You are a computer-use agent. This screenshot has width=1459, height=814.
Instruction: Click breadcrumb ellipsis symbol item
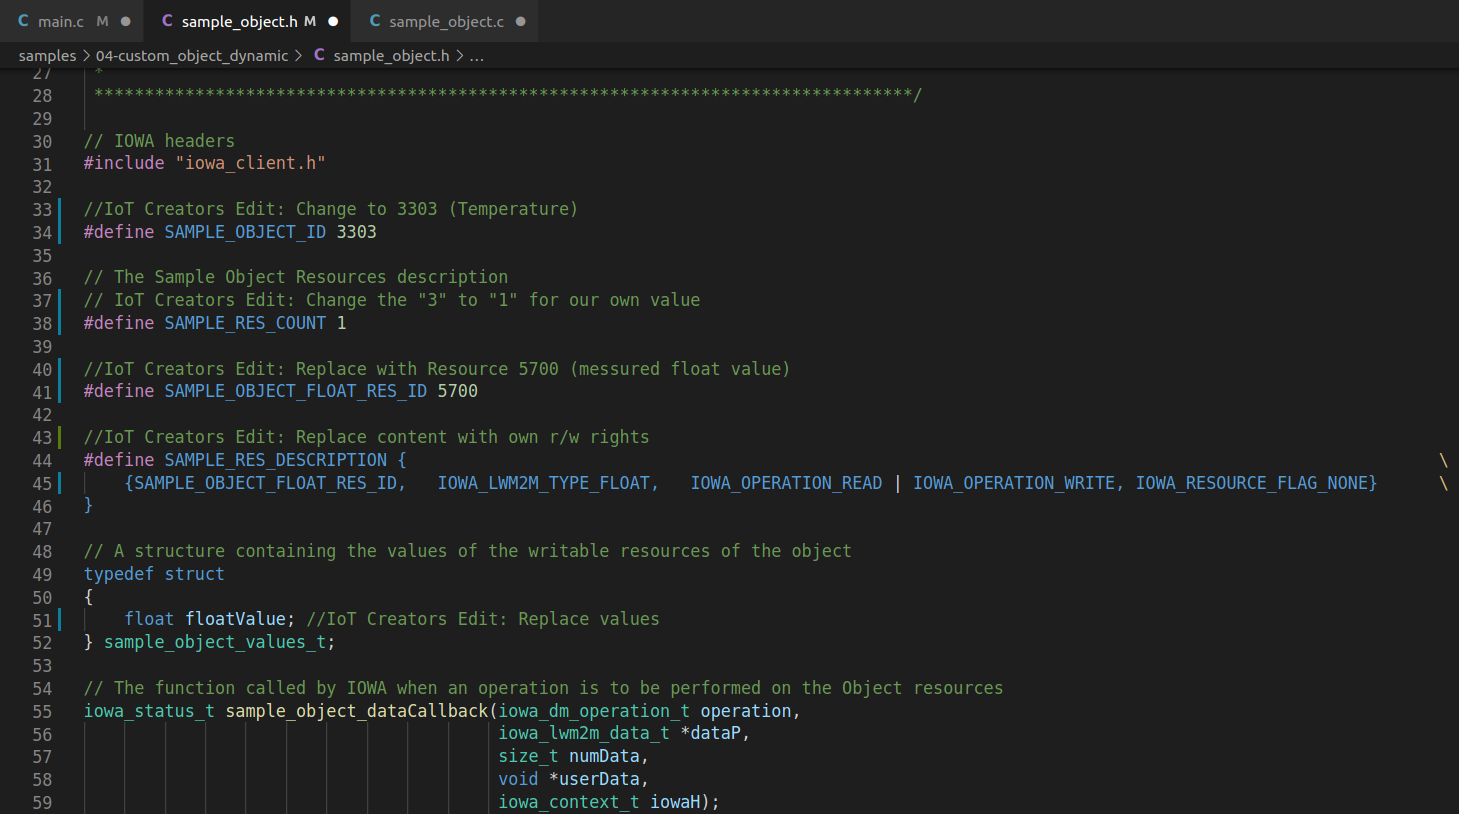tap(477, 56)
